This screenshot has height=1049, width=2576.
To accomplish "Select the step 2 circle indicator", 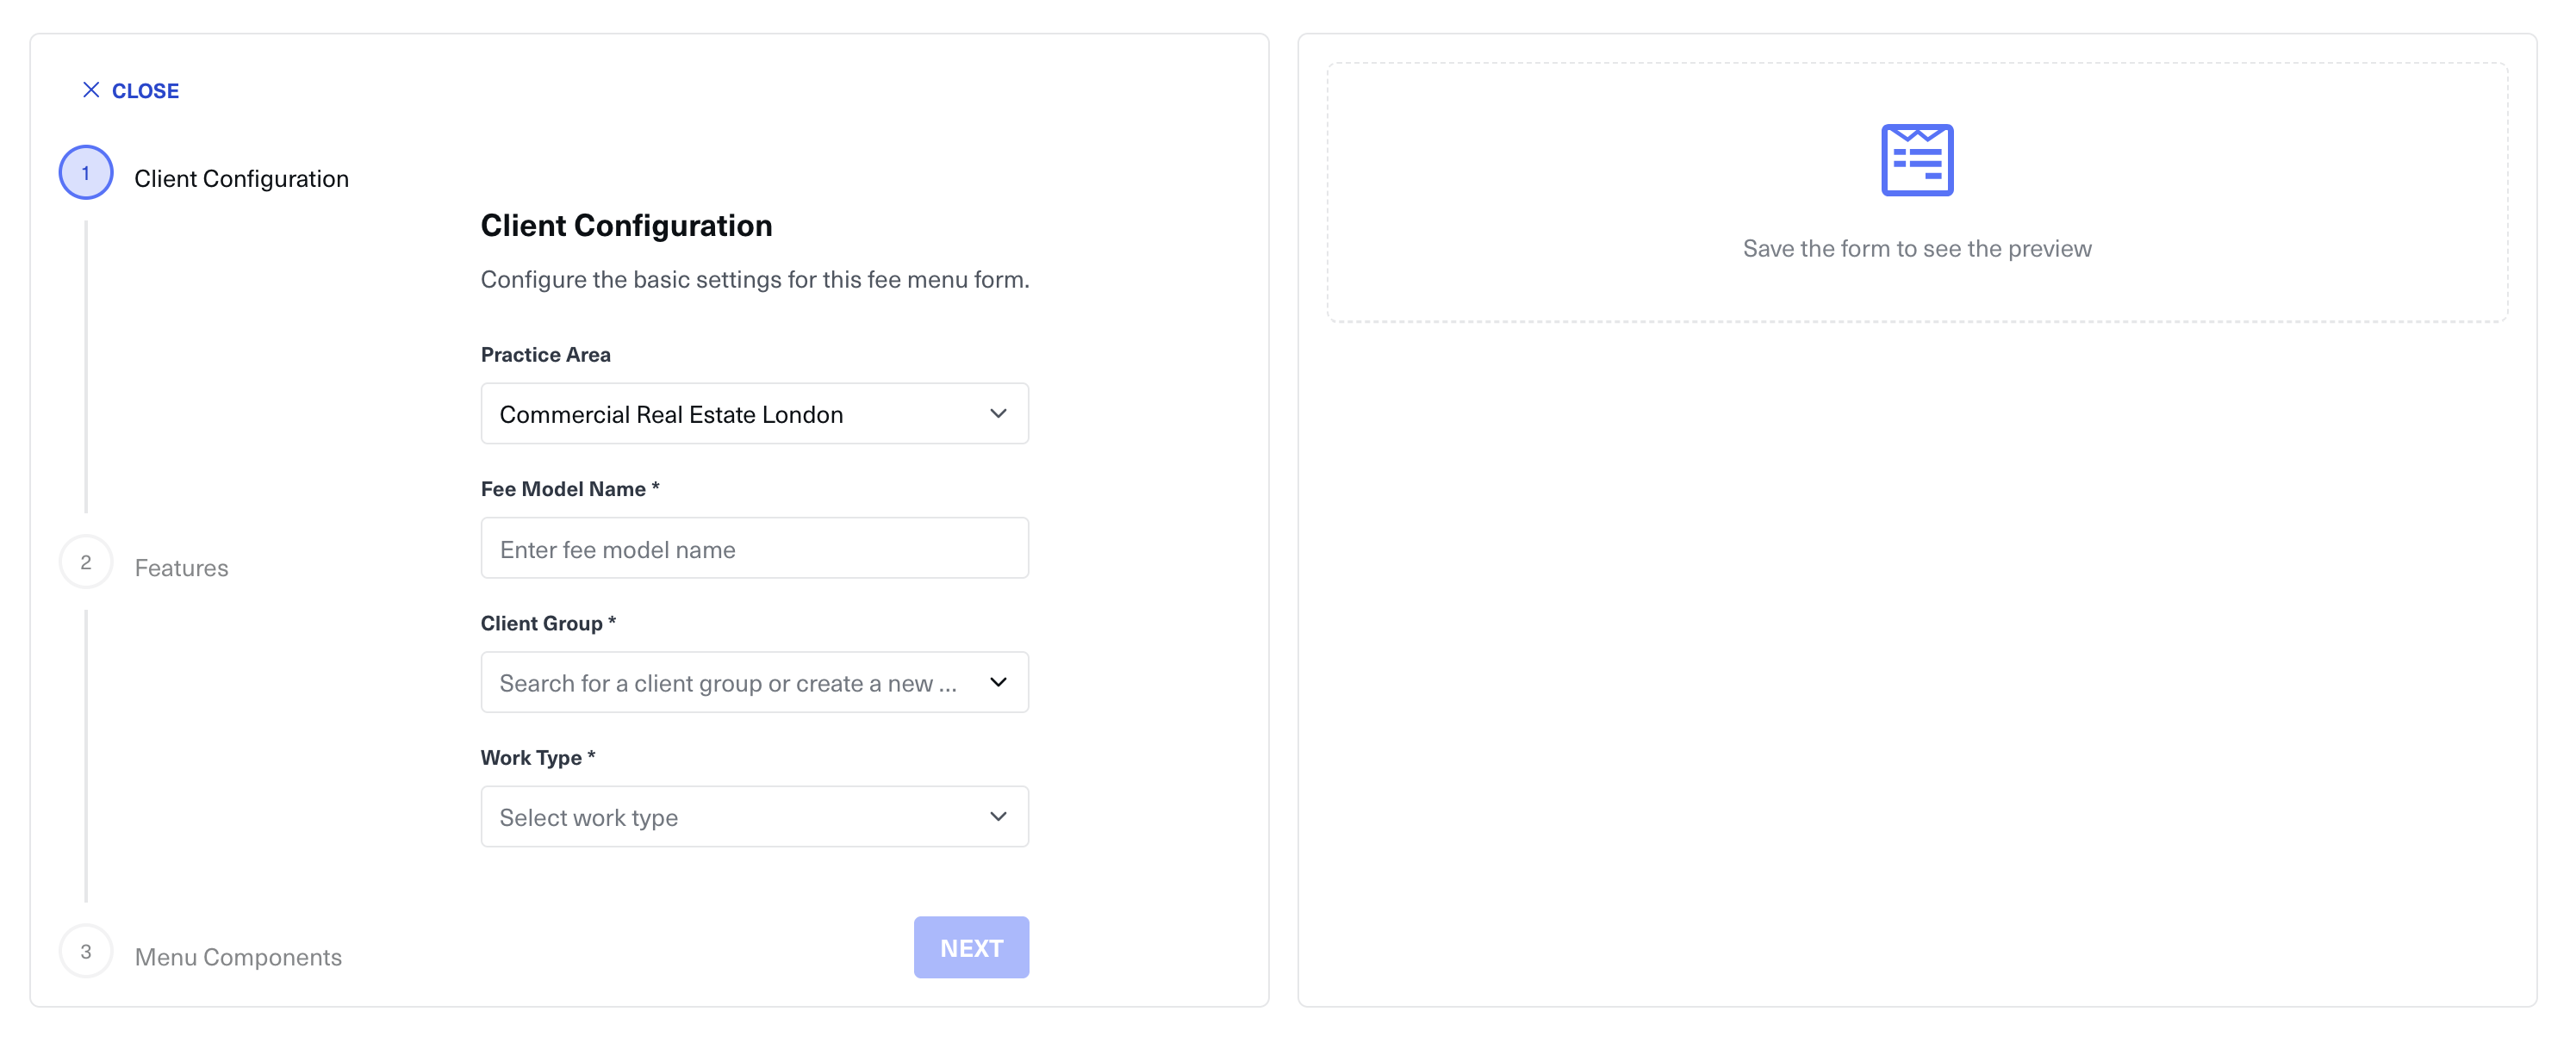I will coord(86,562).
